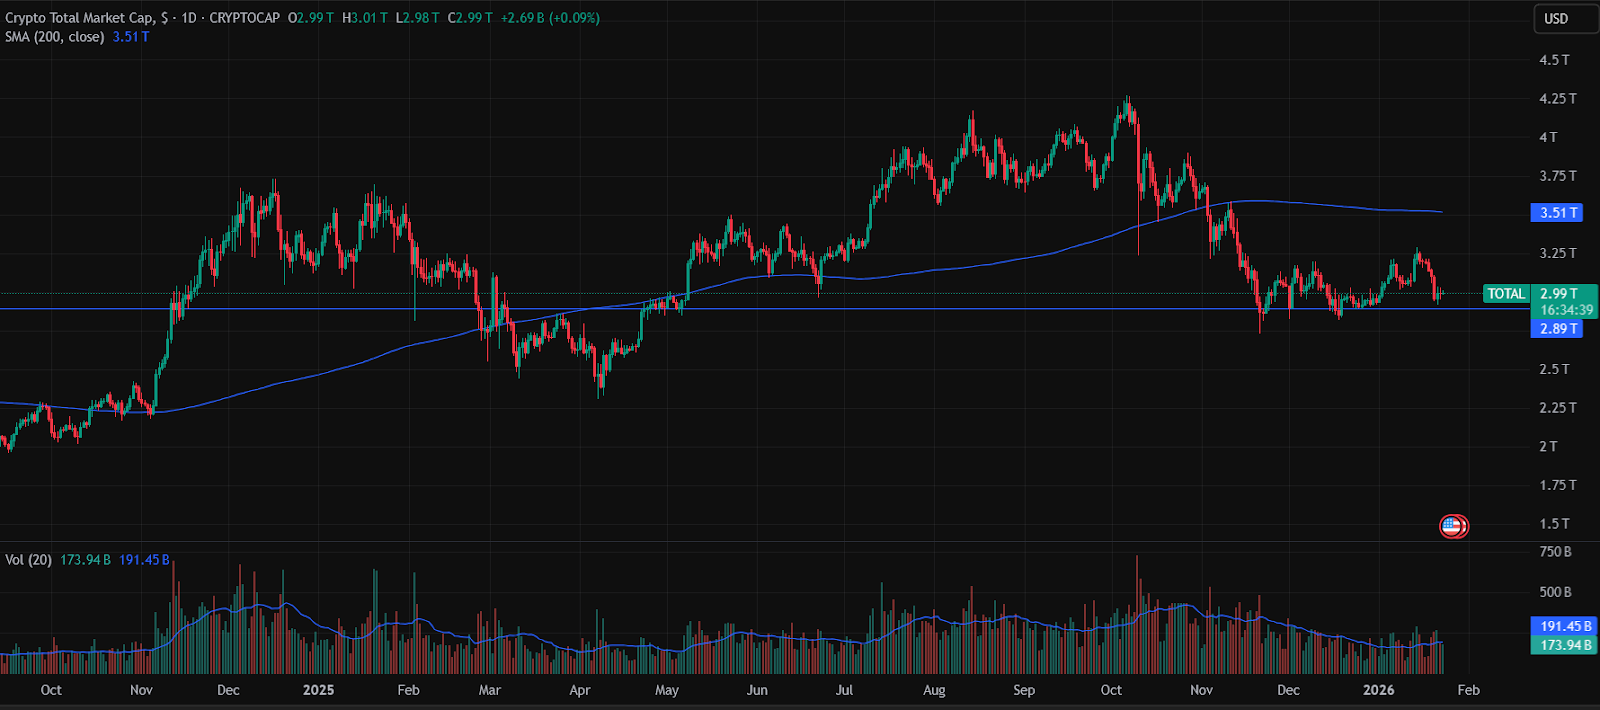Screen dimensions: 1600x710
Task: Open the USD currency selector
Action: [1566, 19]
